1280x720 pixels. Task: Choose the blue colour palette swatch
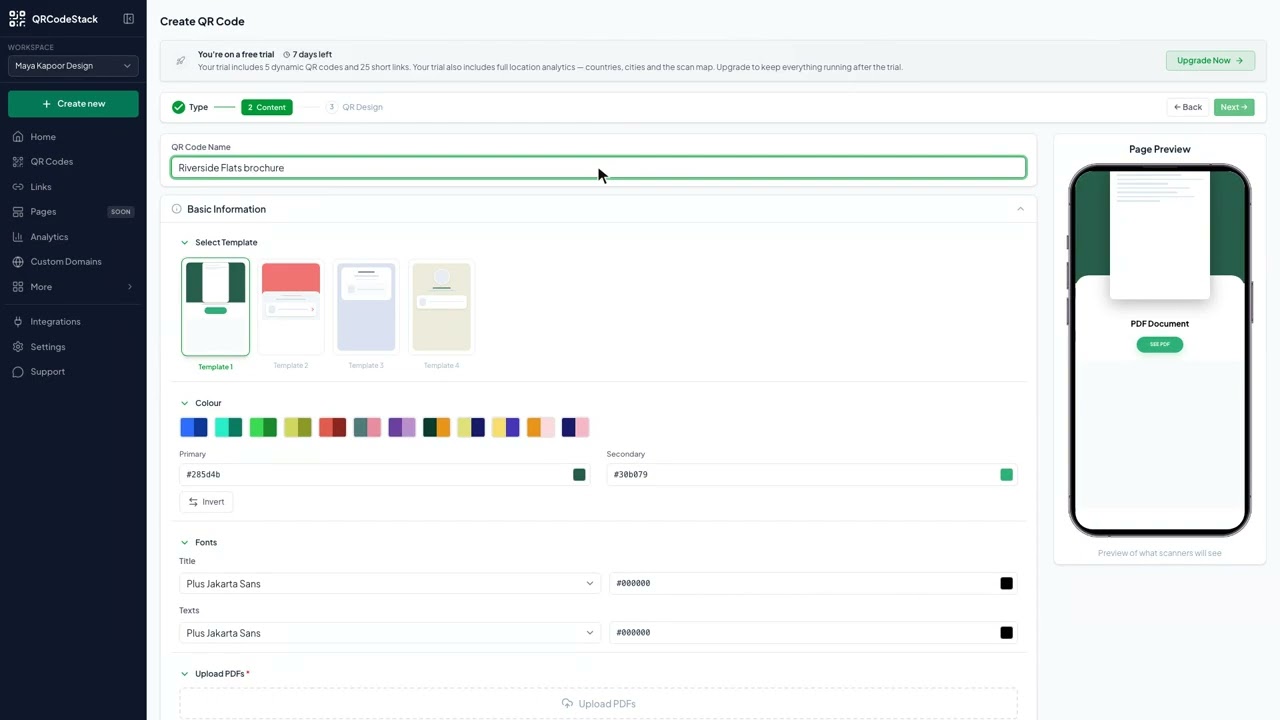[x=194, y=428]
